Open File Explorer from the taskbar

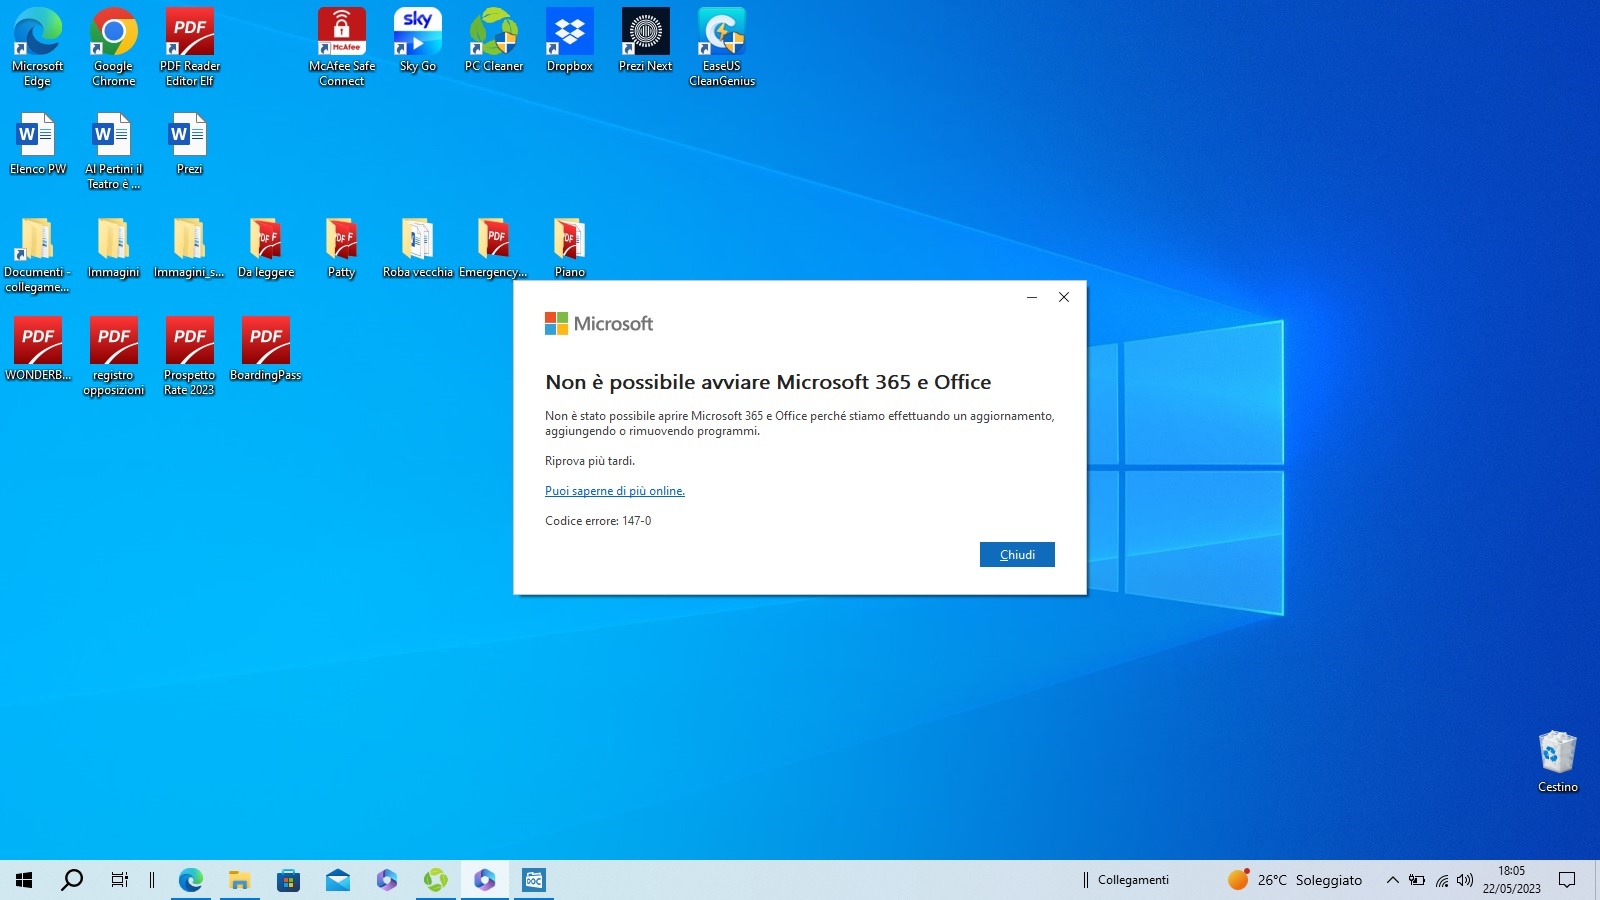[x=239, y=880]
